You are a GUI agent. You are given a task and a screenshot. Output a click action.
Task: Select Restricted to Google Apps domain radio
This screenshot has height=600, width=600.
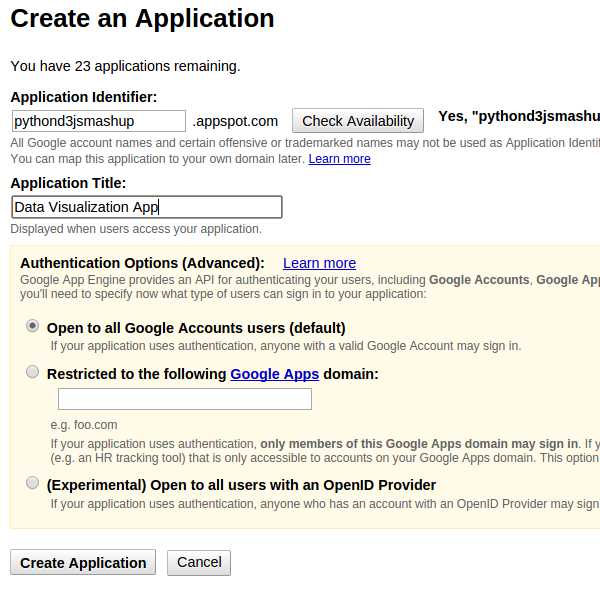33,372
